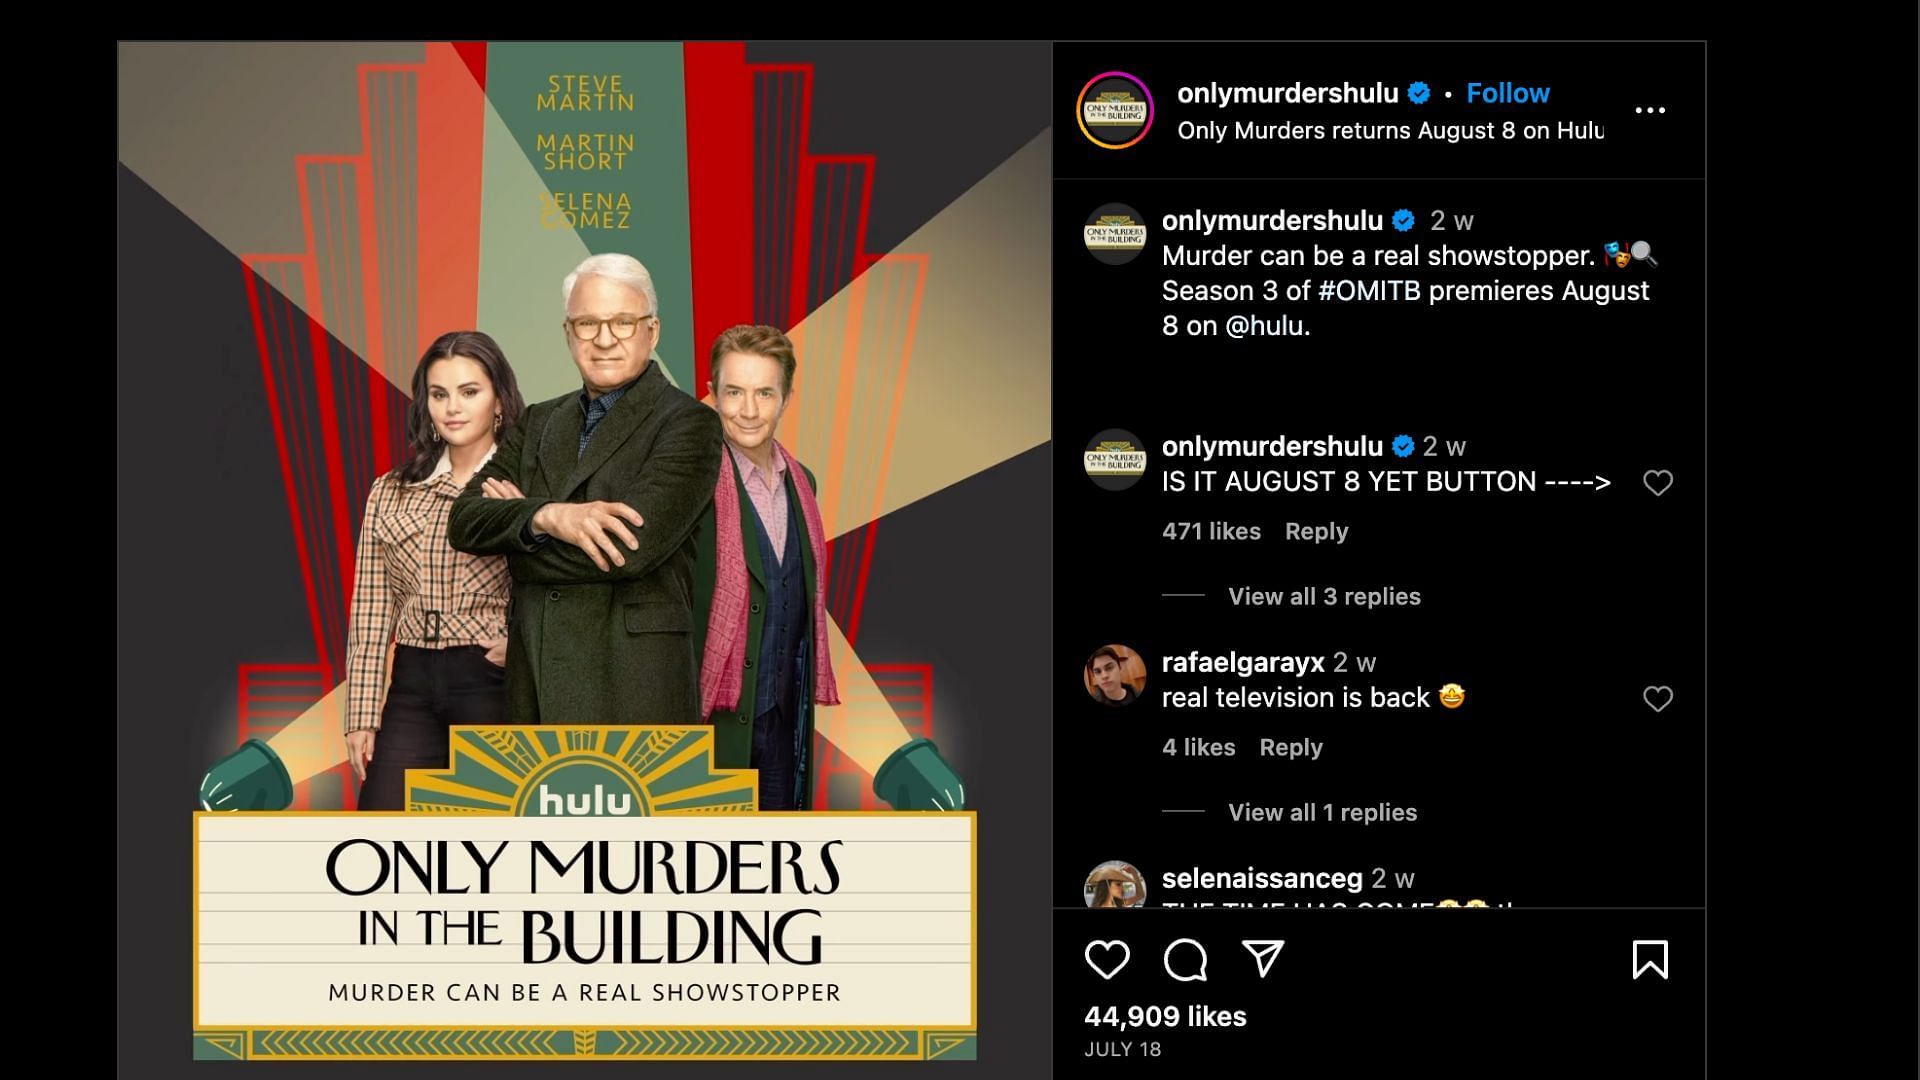Save post with the bookmark icon
This screenshot has height=1080, width=1920.
(x=1650, y=960)
